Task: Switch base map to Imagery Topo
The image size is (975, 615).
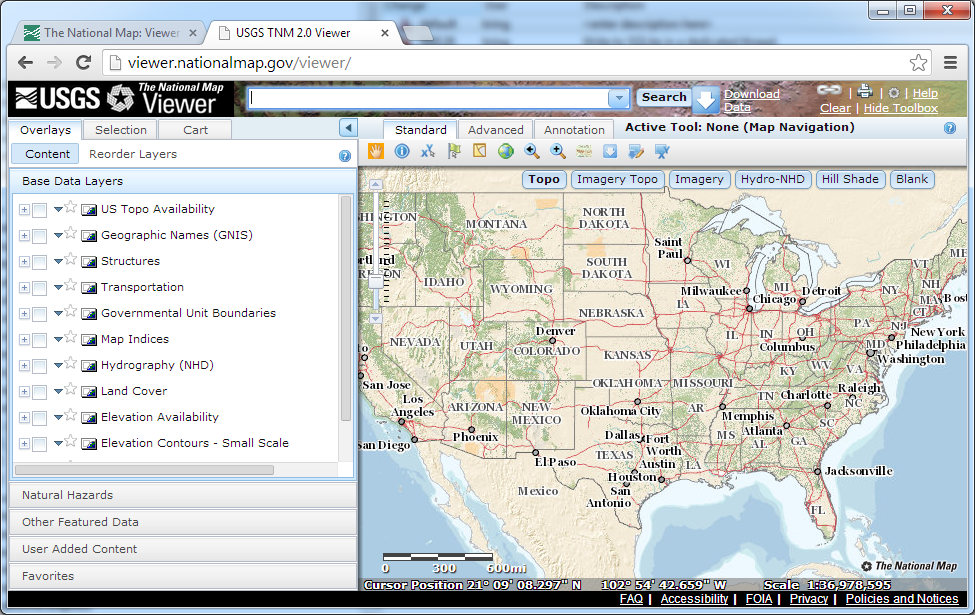Action: 617,179
